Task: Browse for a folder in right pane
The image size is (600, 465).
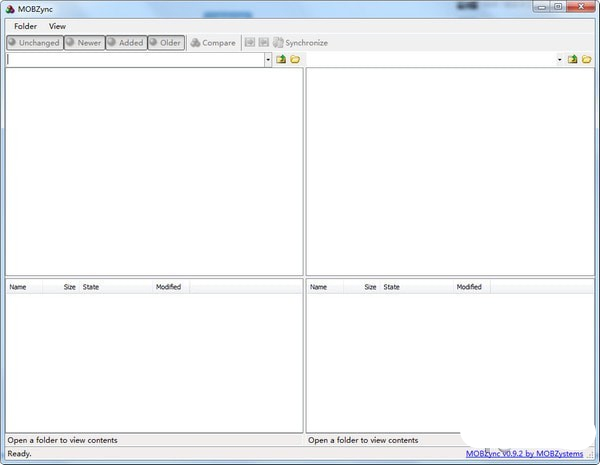Action: [587, 59]
